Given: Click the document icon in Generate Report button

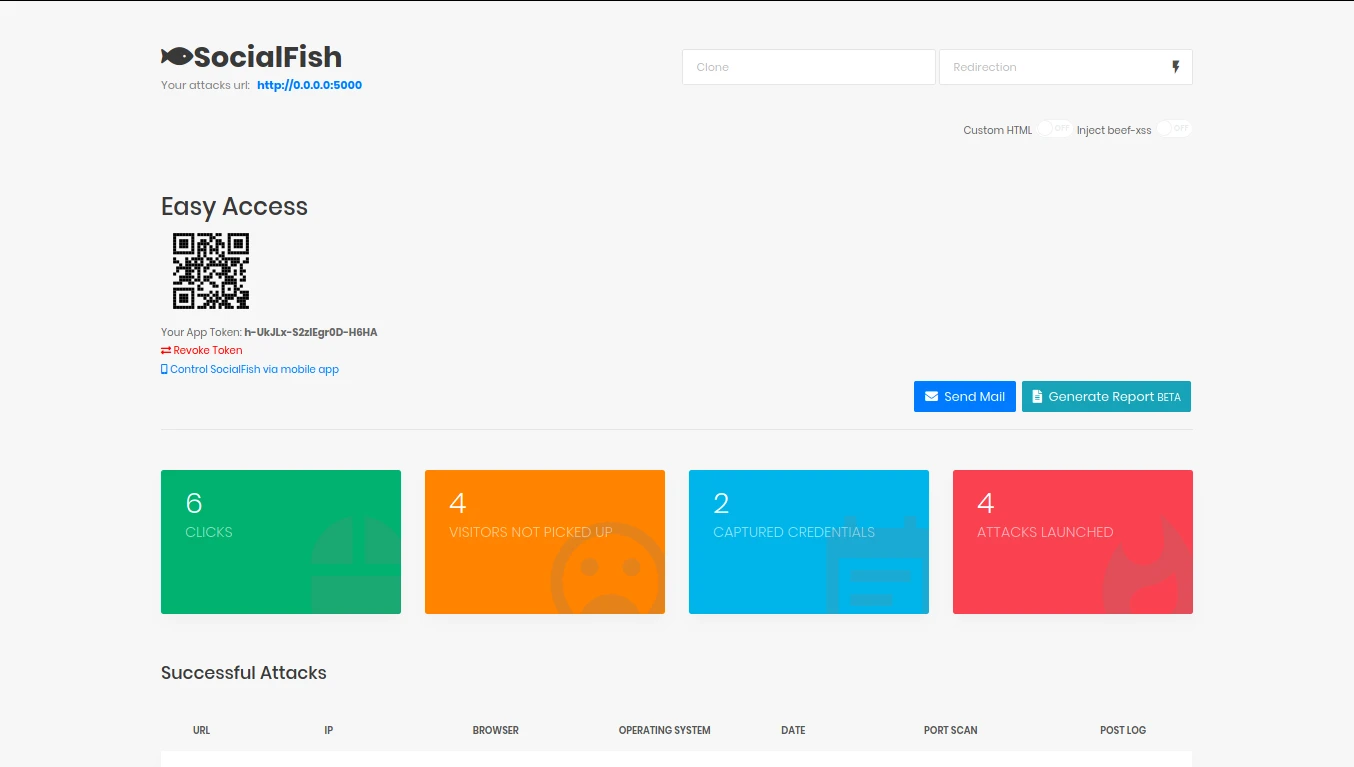Looking at the screenshot, I should coord(1038,396).
